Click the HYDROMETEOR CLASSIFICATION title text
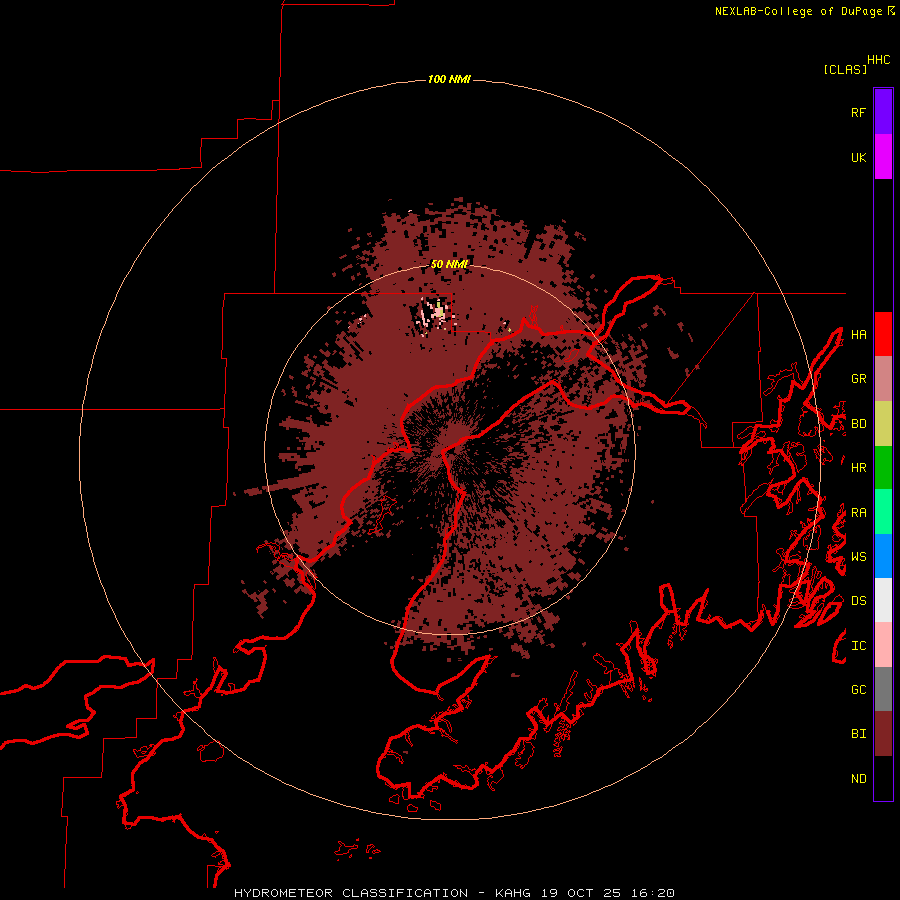900x900 pixels. coord(351,893)
